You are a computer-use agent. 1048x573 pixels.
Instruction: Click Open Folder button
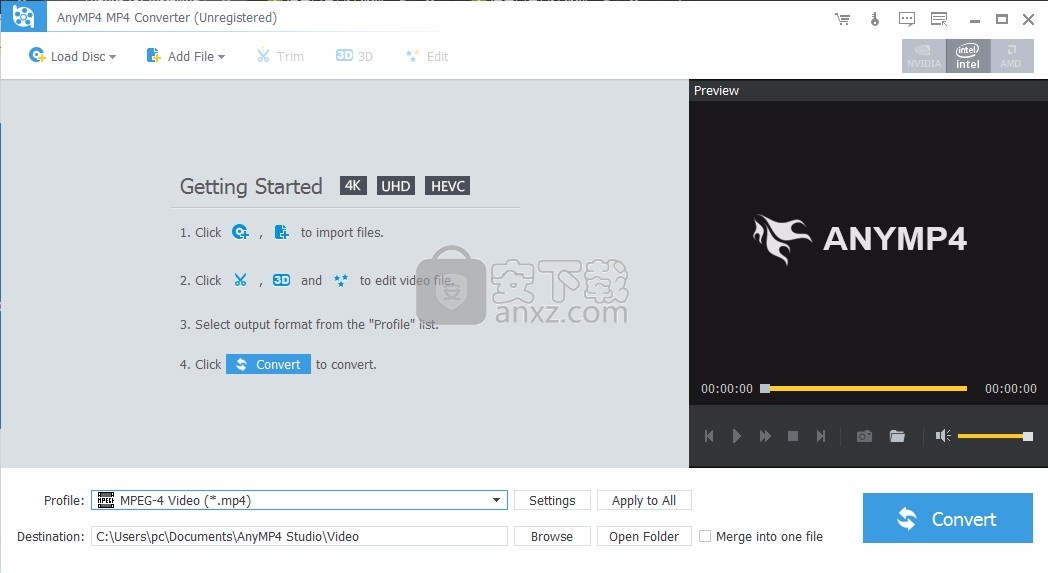[x=644, y=536]
